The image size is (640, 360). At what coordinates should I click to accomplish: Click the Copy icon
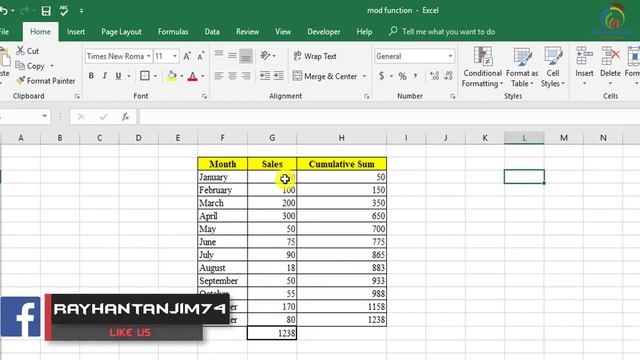20,65
